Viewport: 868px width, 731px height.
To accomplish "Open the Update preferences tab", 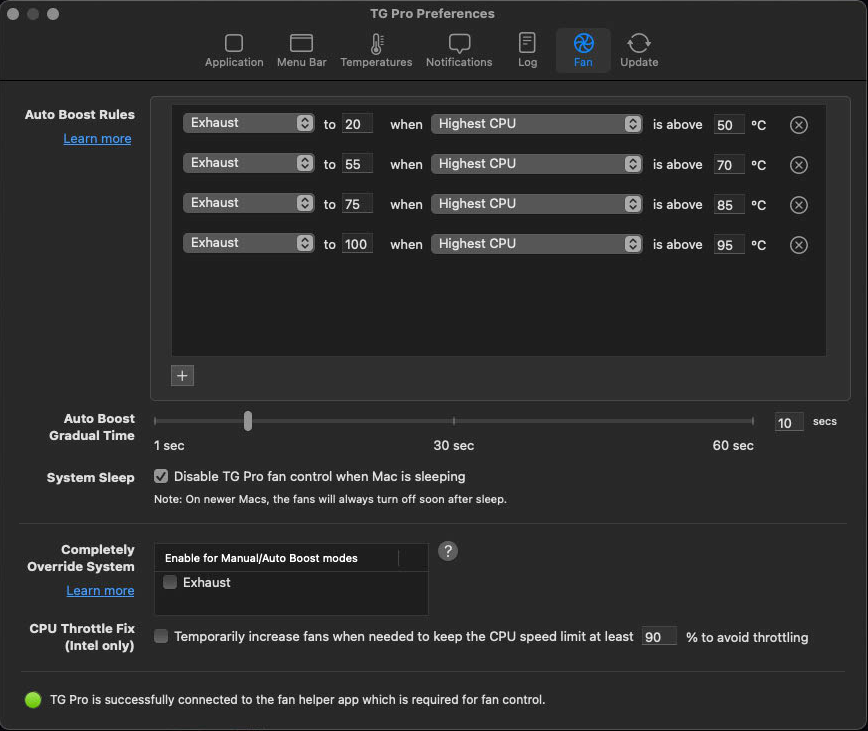I will (639, 50).
